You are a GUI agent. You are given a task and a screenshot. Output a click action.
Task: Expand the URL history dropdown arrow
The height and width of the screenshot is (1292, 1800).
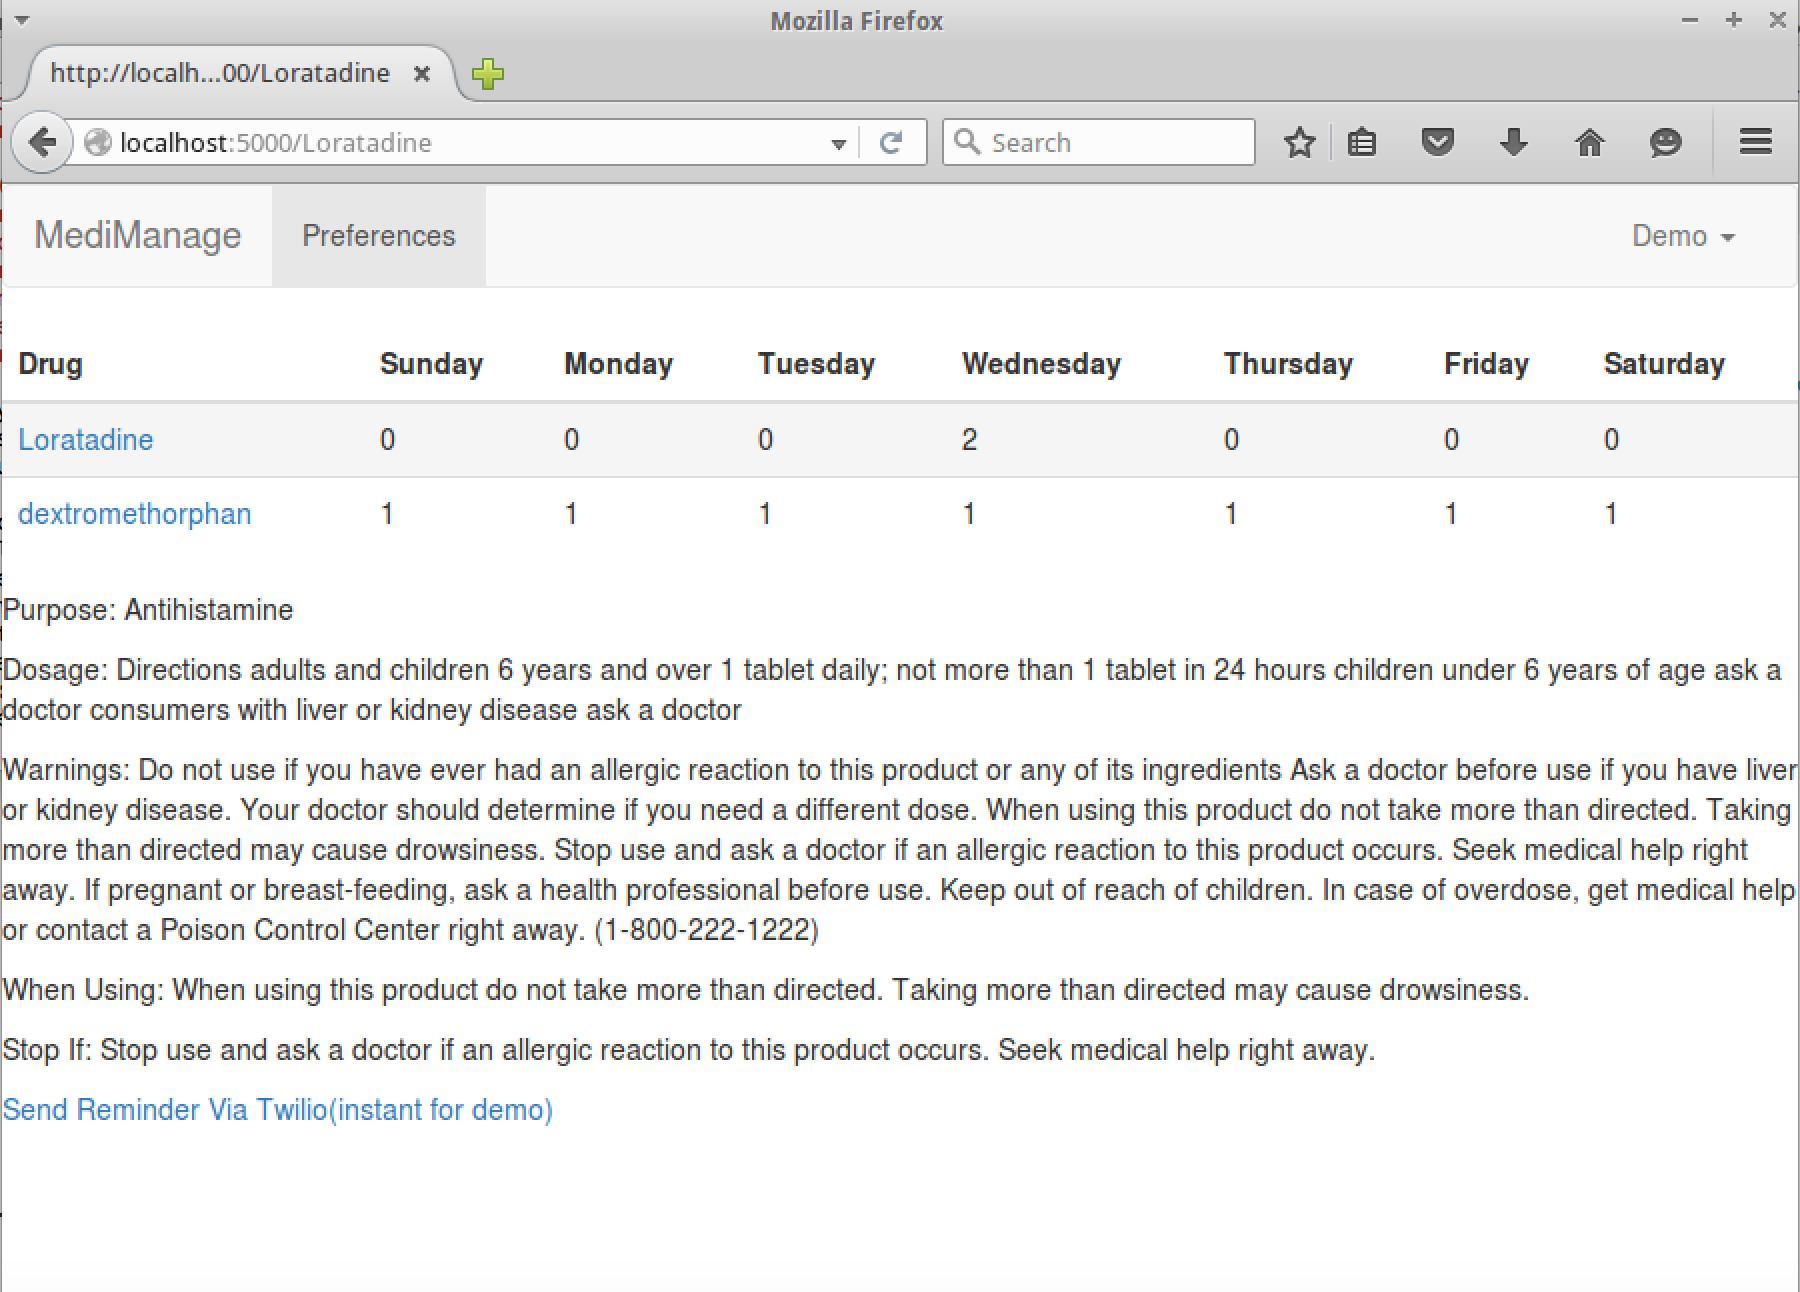point(839,144)
